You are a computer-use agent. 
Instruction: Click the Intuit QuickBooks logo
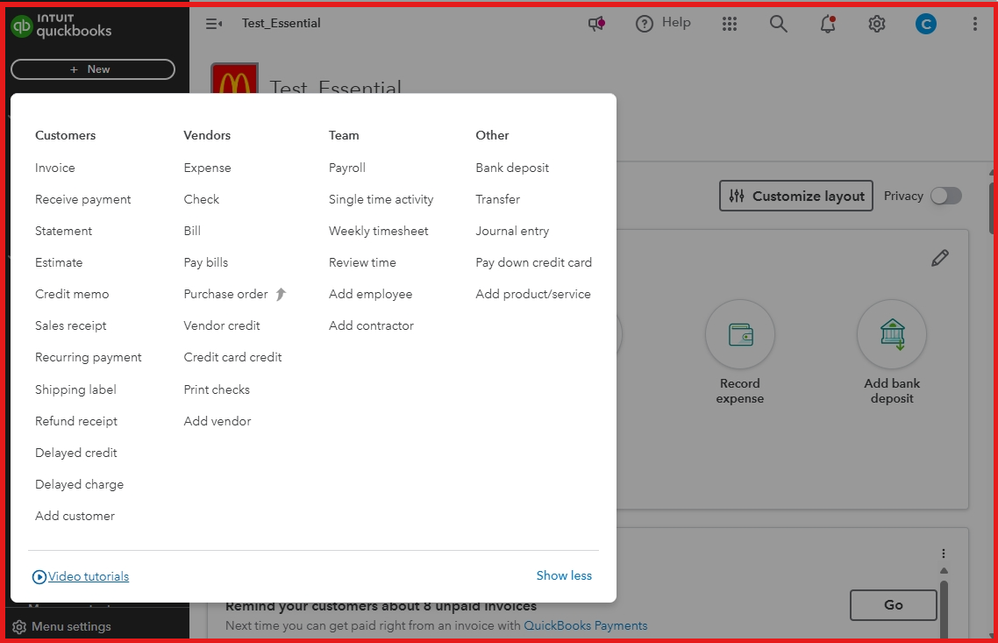(61, 26)
